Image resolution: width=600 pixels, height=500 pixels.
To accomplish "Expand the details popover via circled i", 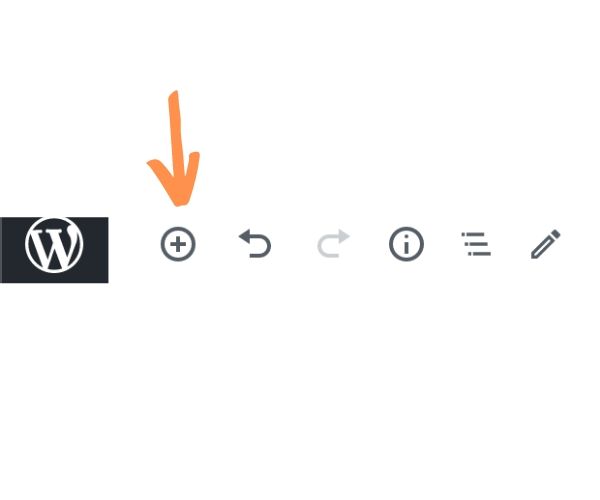I will [x=406, y=244].
